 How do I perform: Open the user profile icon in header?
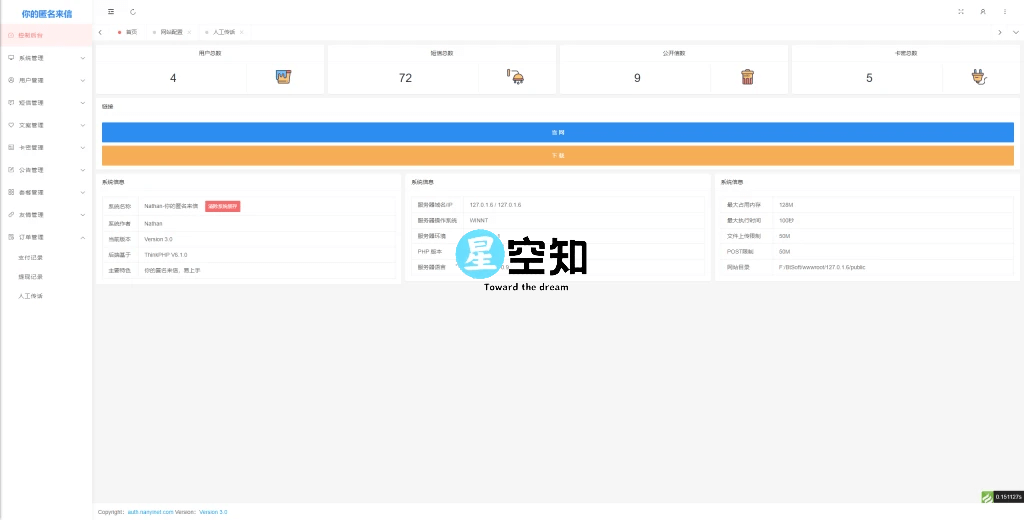tap(983, 12)
